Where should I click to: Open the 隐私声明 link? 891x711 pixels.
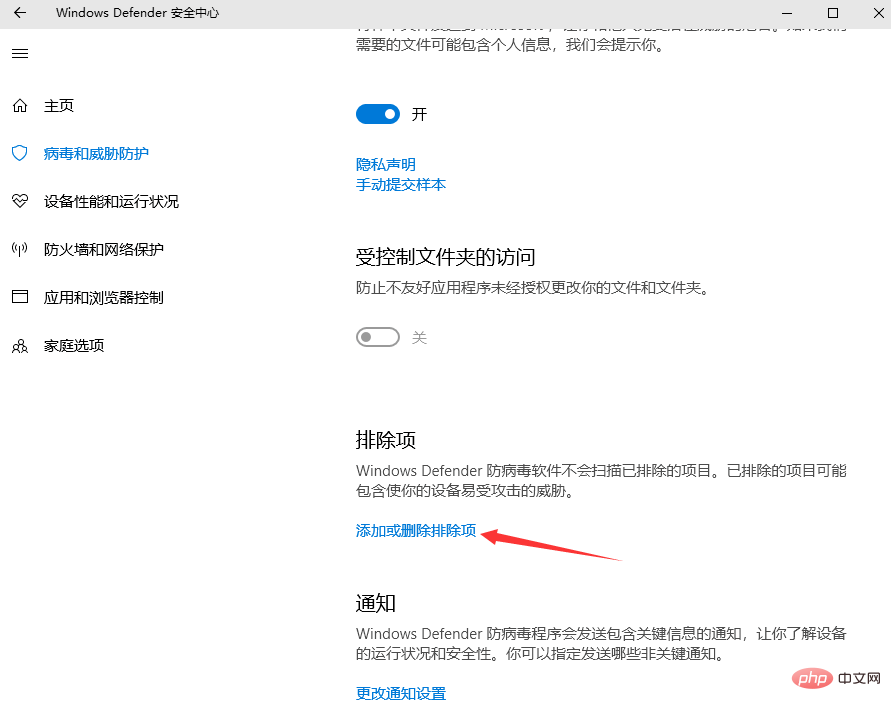click(x=386, y=164)
